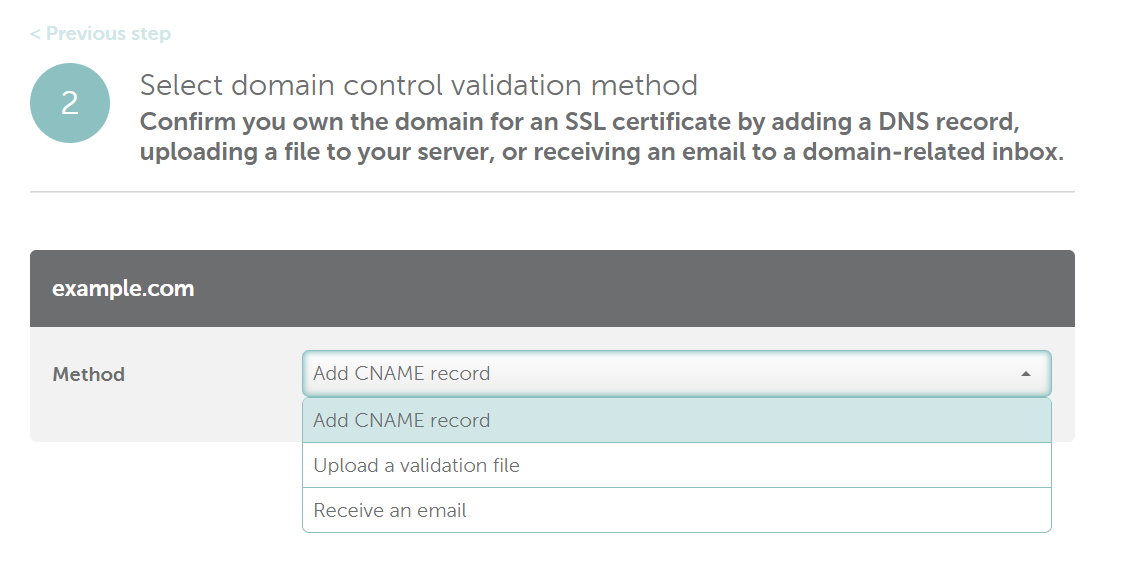Viewport: 1130px width, 571px height.
Task: Click the less-than chevron before Previous step
Action: [x=35, y=34]
